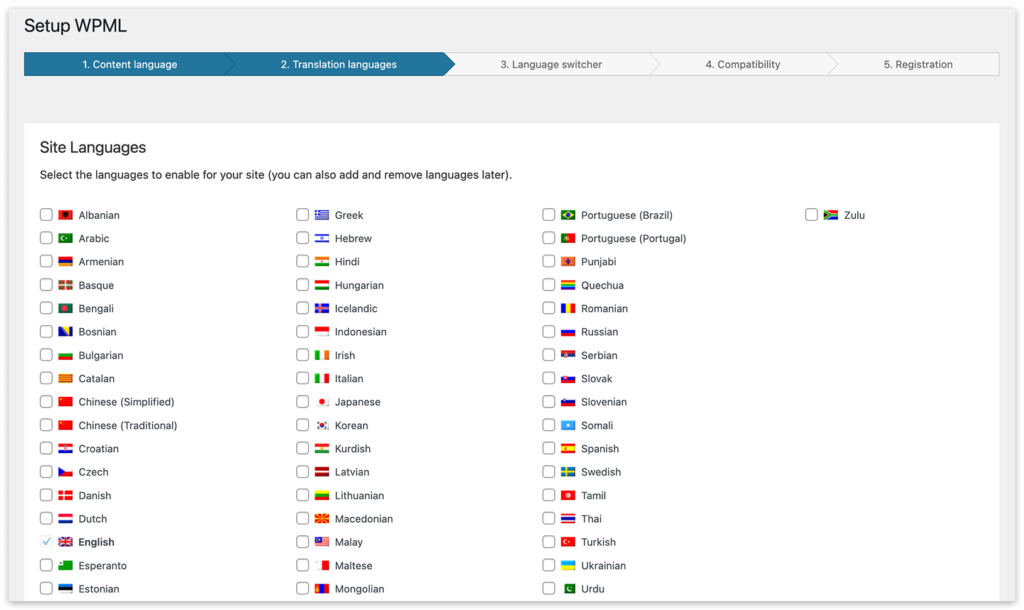Click the Japanese flag icon
Image resolution: width=1024 pixels, height=610 pixels.
click(x=322, y=402)
